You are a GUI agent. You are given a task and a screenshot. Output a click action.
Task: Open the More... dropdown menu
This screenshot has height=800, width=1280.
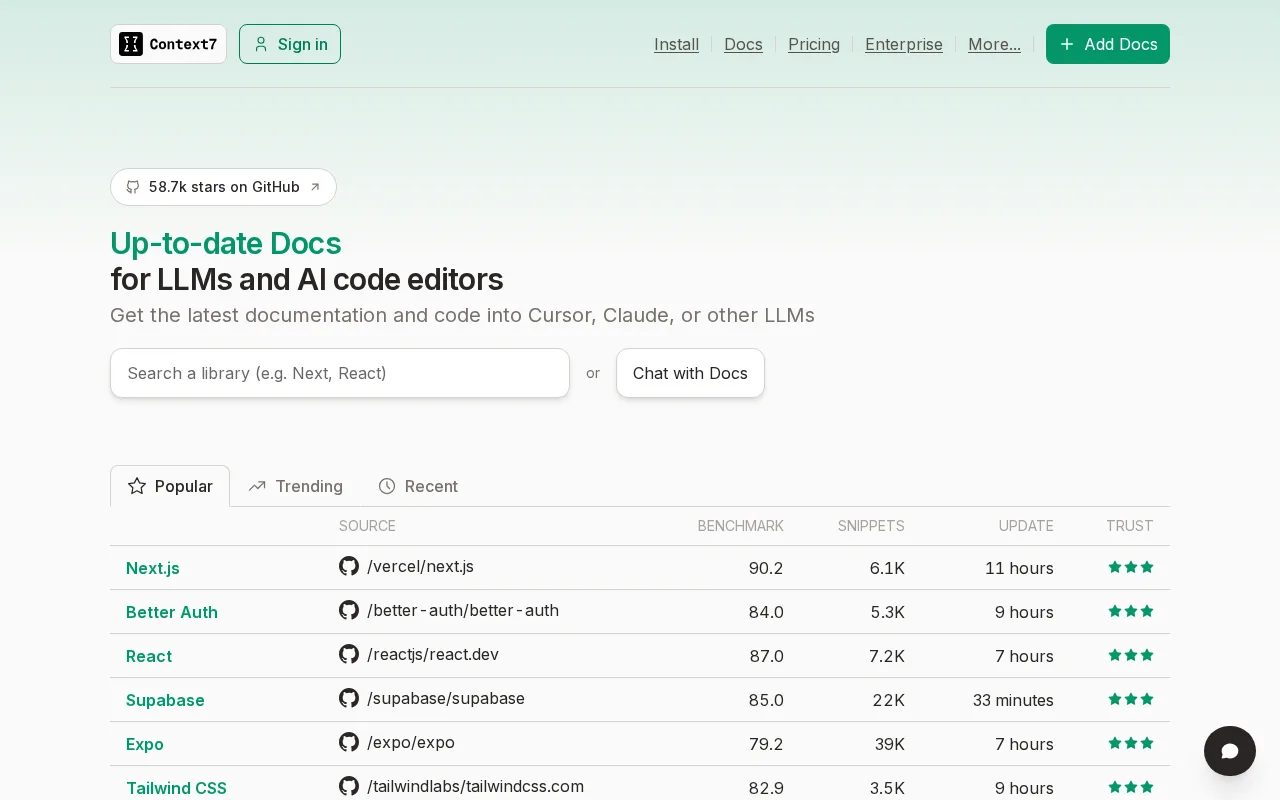point(994,44)
